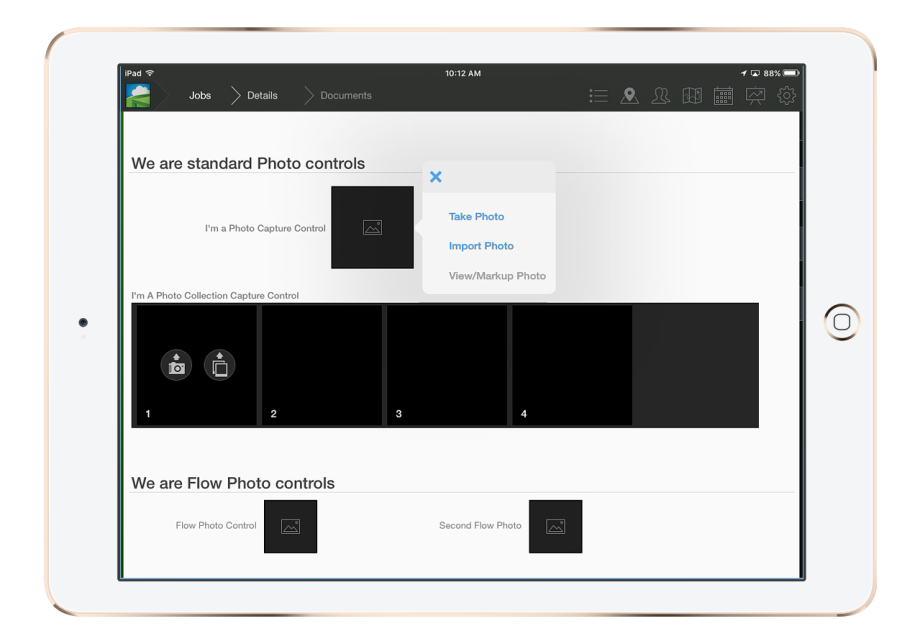Click 'I'm a Photo Capture Control' label
Image resolution: width=920 pixels, height=644 pixels.
(265, 228)
